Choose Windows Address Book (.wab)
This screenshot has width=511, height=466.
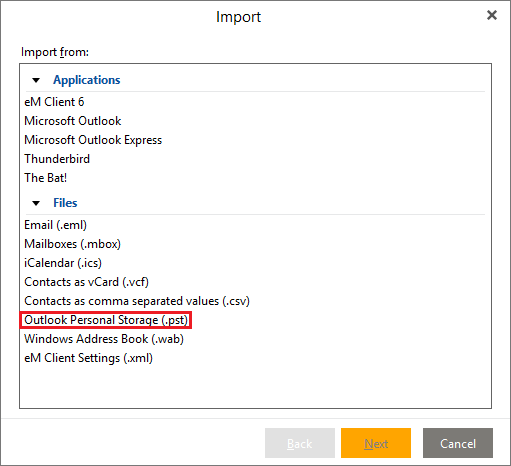104,339
